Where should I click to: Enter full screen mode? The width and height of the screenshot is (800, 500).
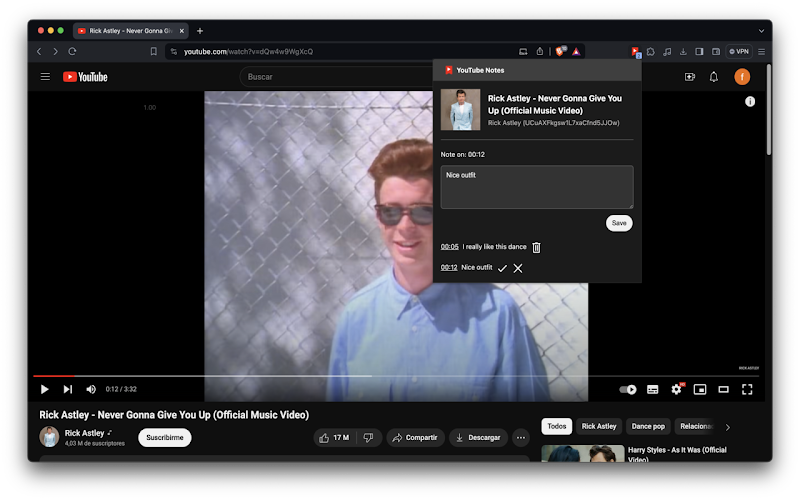click(747, 390)
